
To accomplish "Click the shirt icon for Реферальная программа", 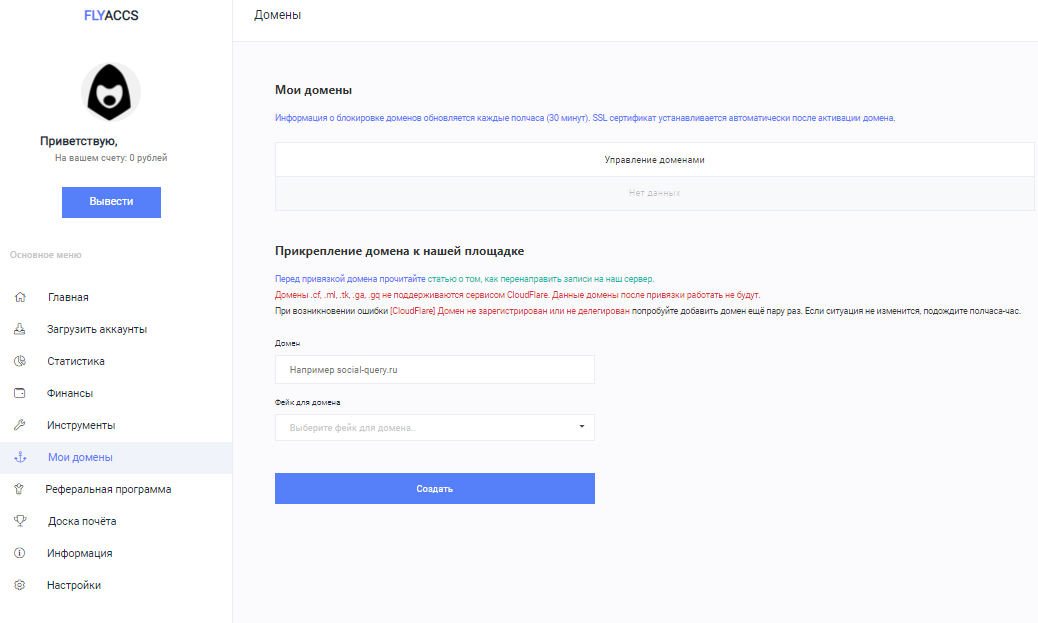I will 19,489.
